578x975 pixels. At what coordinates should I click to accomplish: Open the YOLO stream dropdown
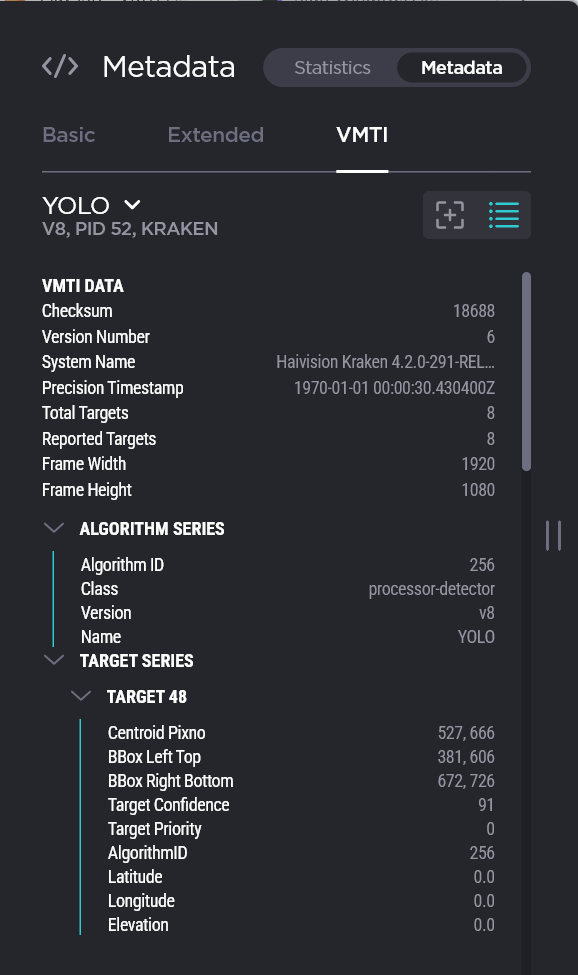(x=132, y=205)
